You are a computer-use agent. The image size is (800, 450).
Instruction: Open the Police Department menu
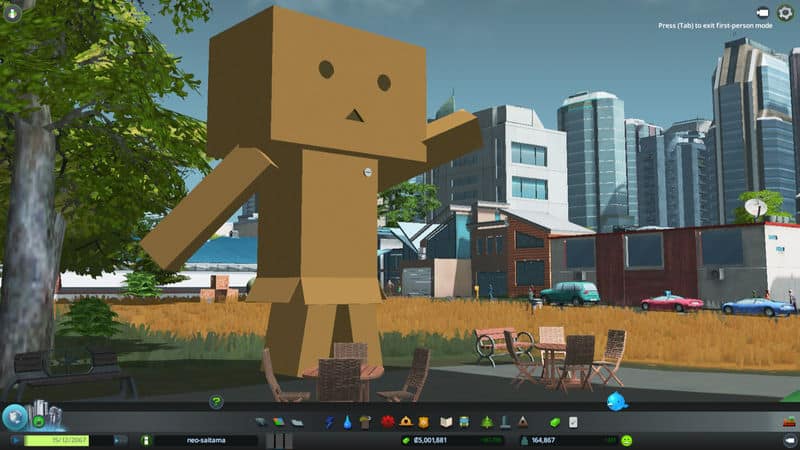(x=424, y=422)
